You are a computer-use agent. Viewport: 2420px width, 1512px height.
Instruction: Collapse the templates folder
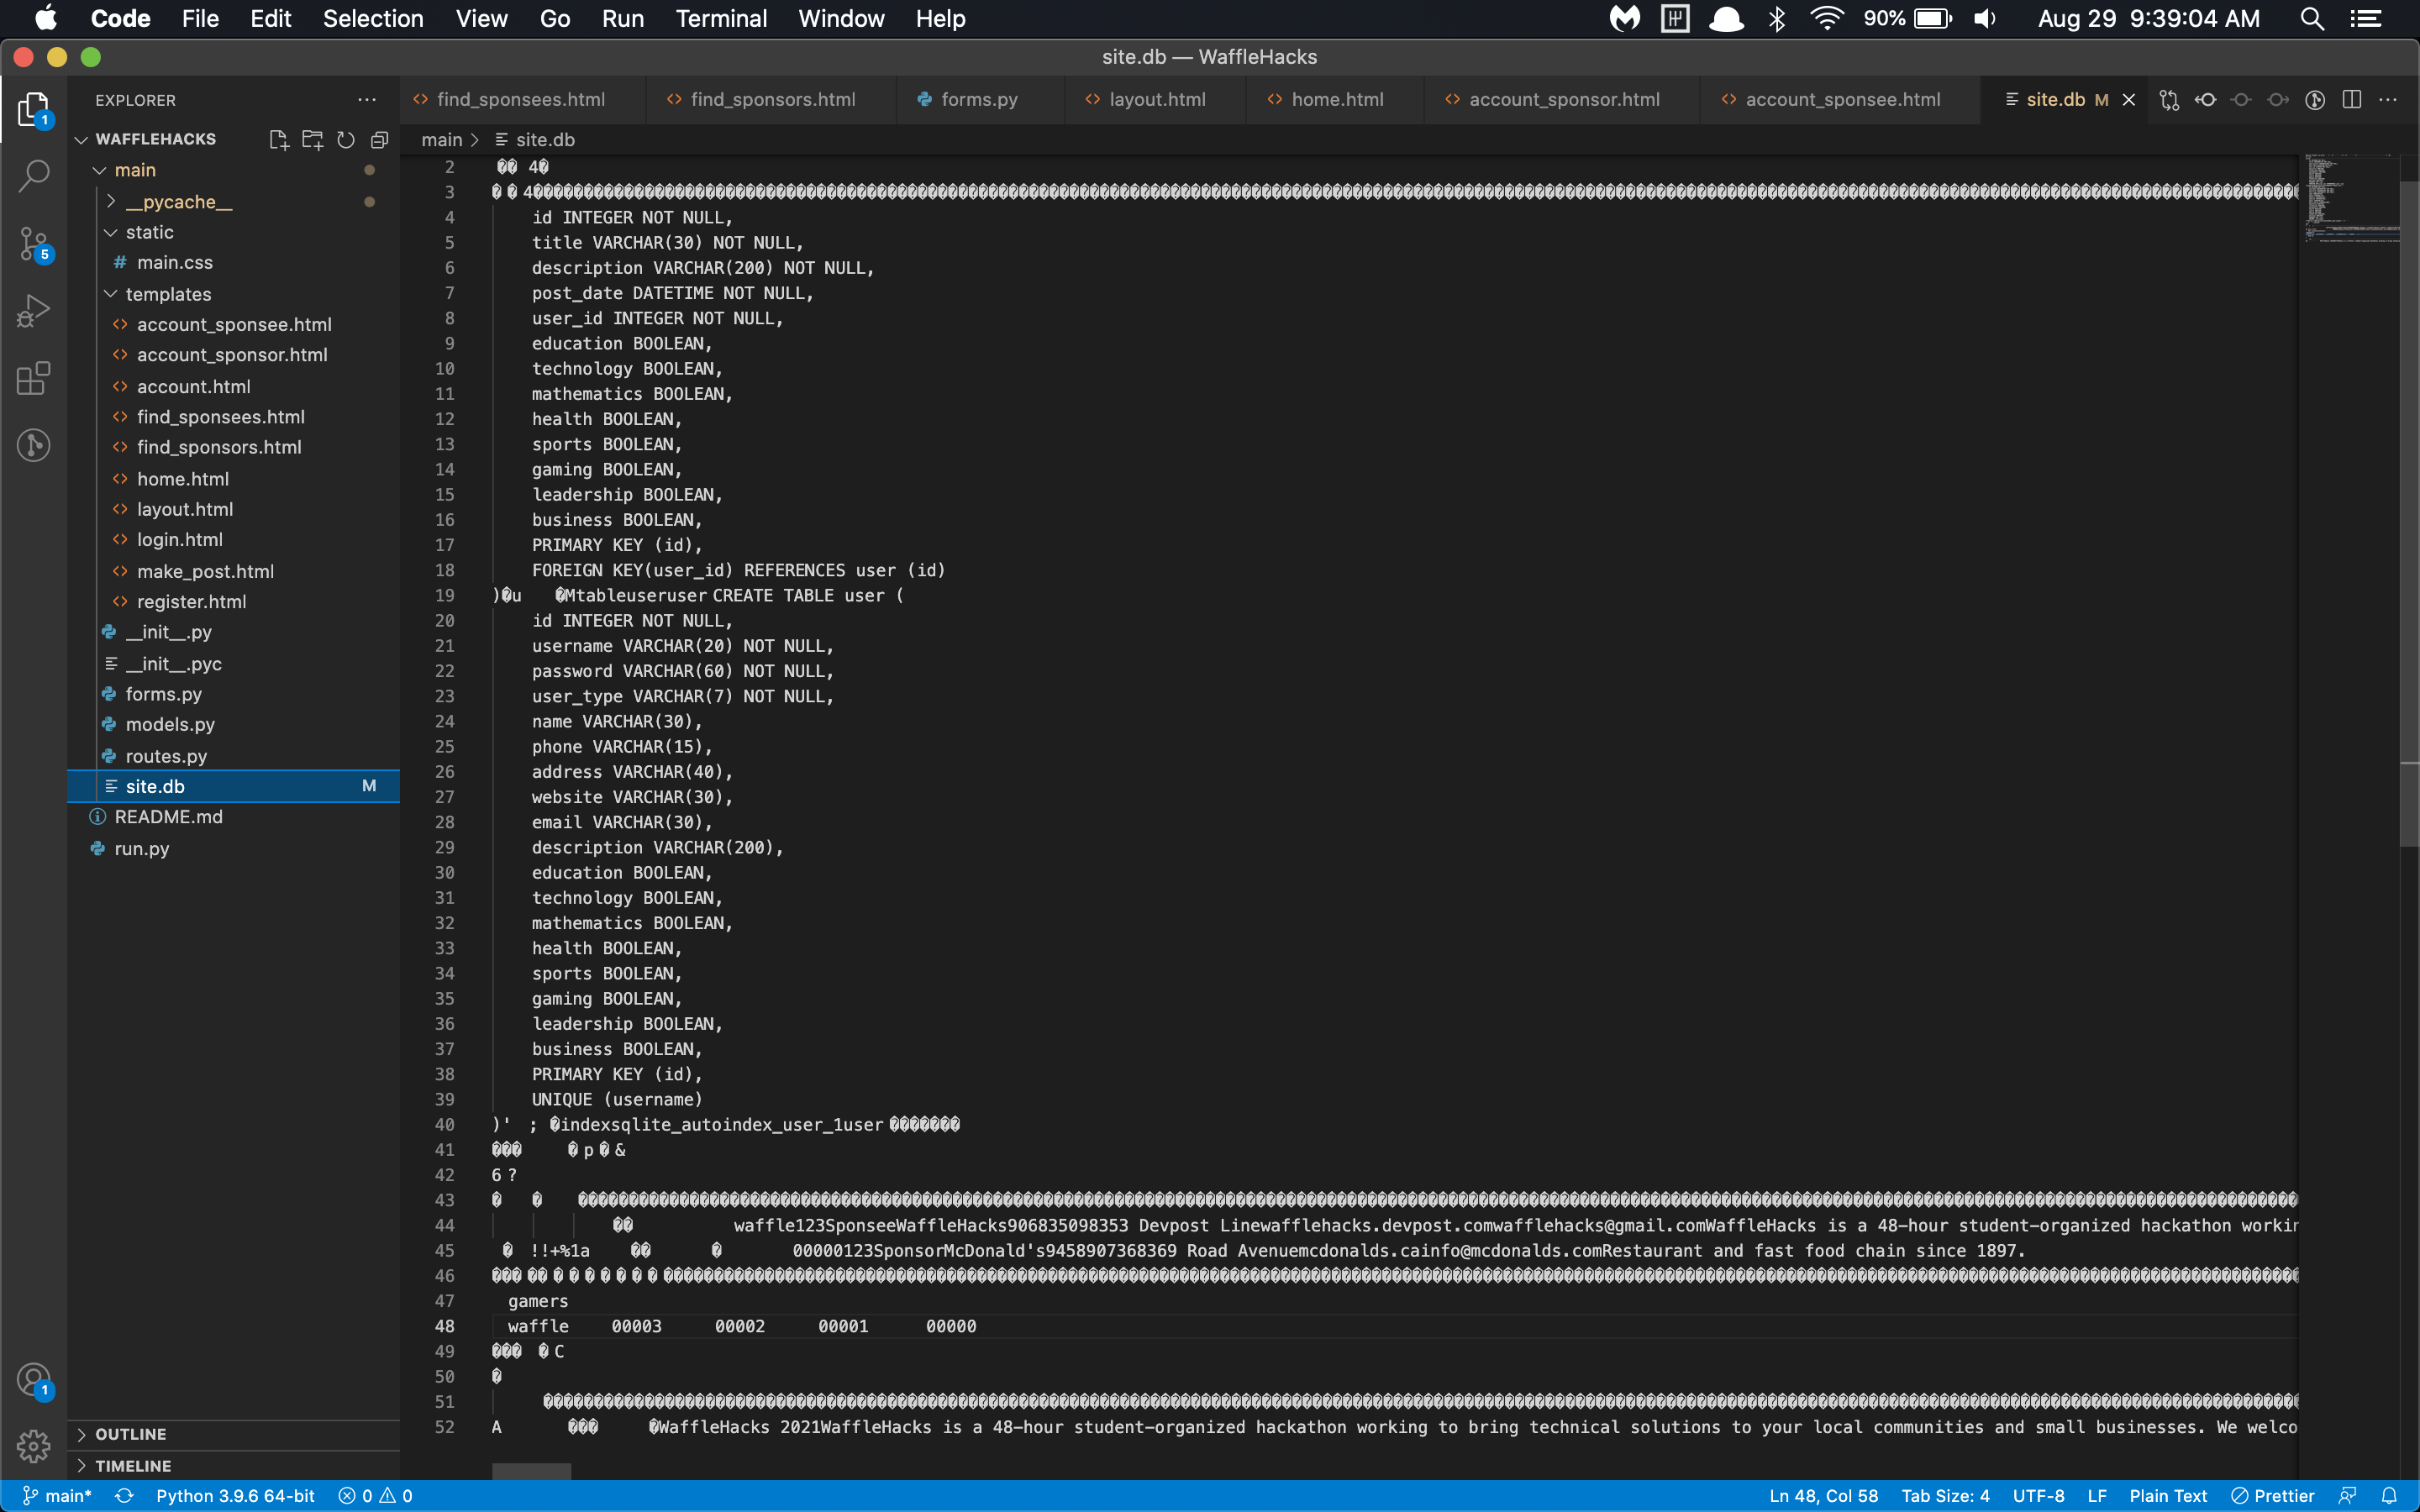168,294
